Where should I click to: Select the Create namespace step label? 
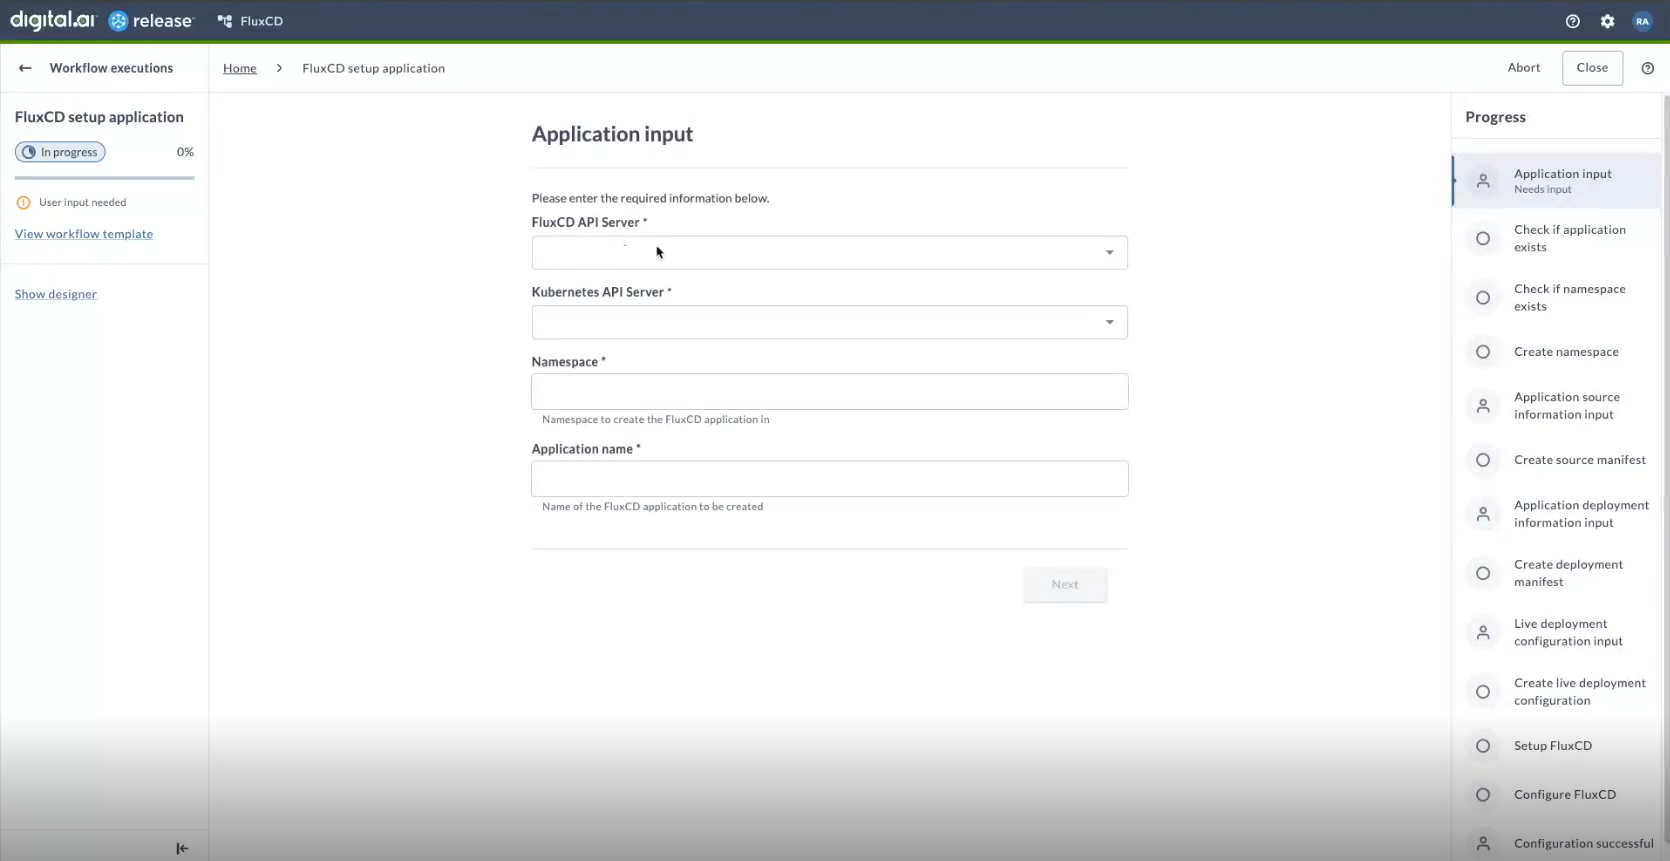(1566, 352)
